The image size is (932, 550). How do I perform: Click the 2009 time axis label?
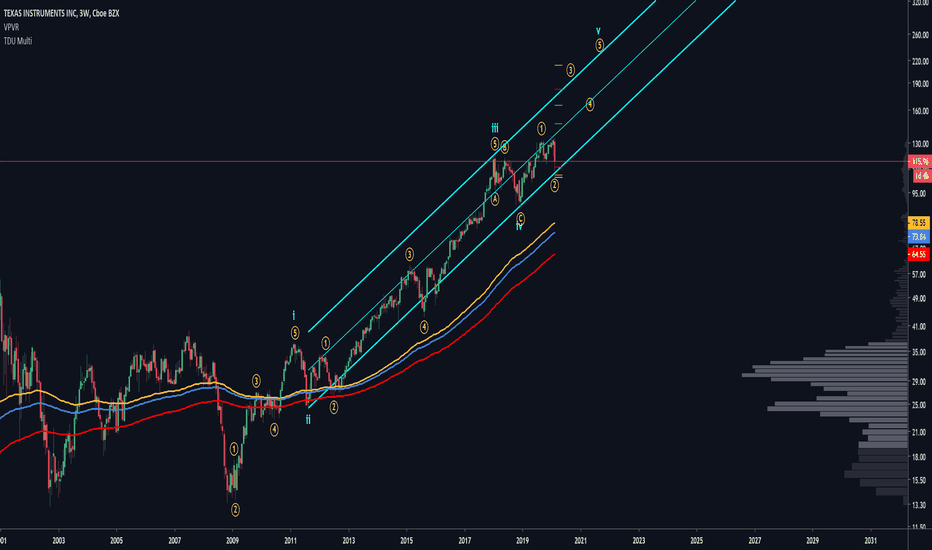[232, 540]
